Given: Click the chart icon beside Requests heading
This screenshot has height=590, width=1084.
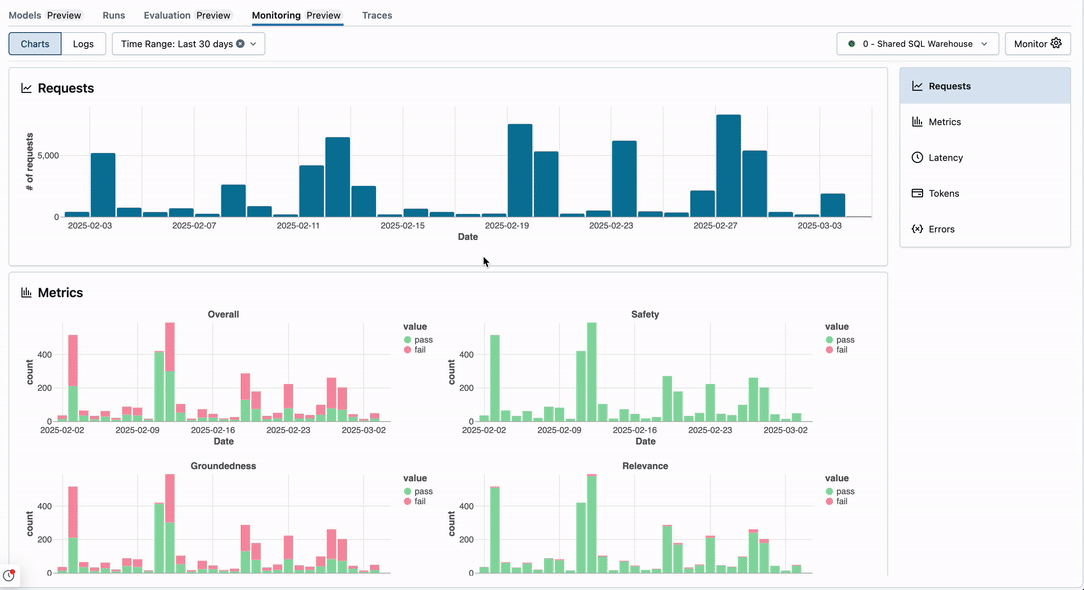Looking at the screenshot, I should (x=26, y=88).
